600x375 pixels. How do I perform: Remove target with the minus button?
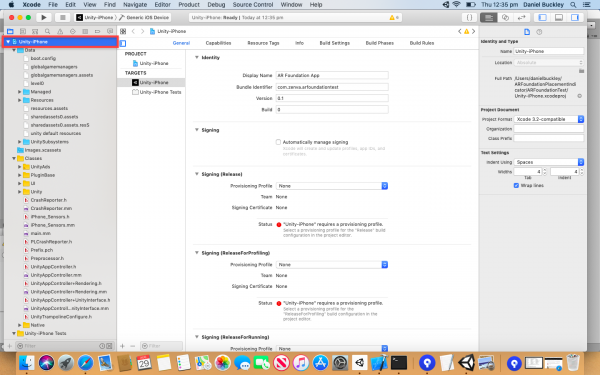point(132,346)
